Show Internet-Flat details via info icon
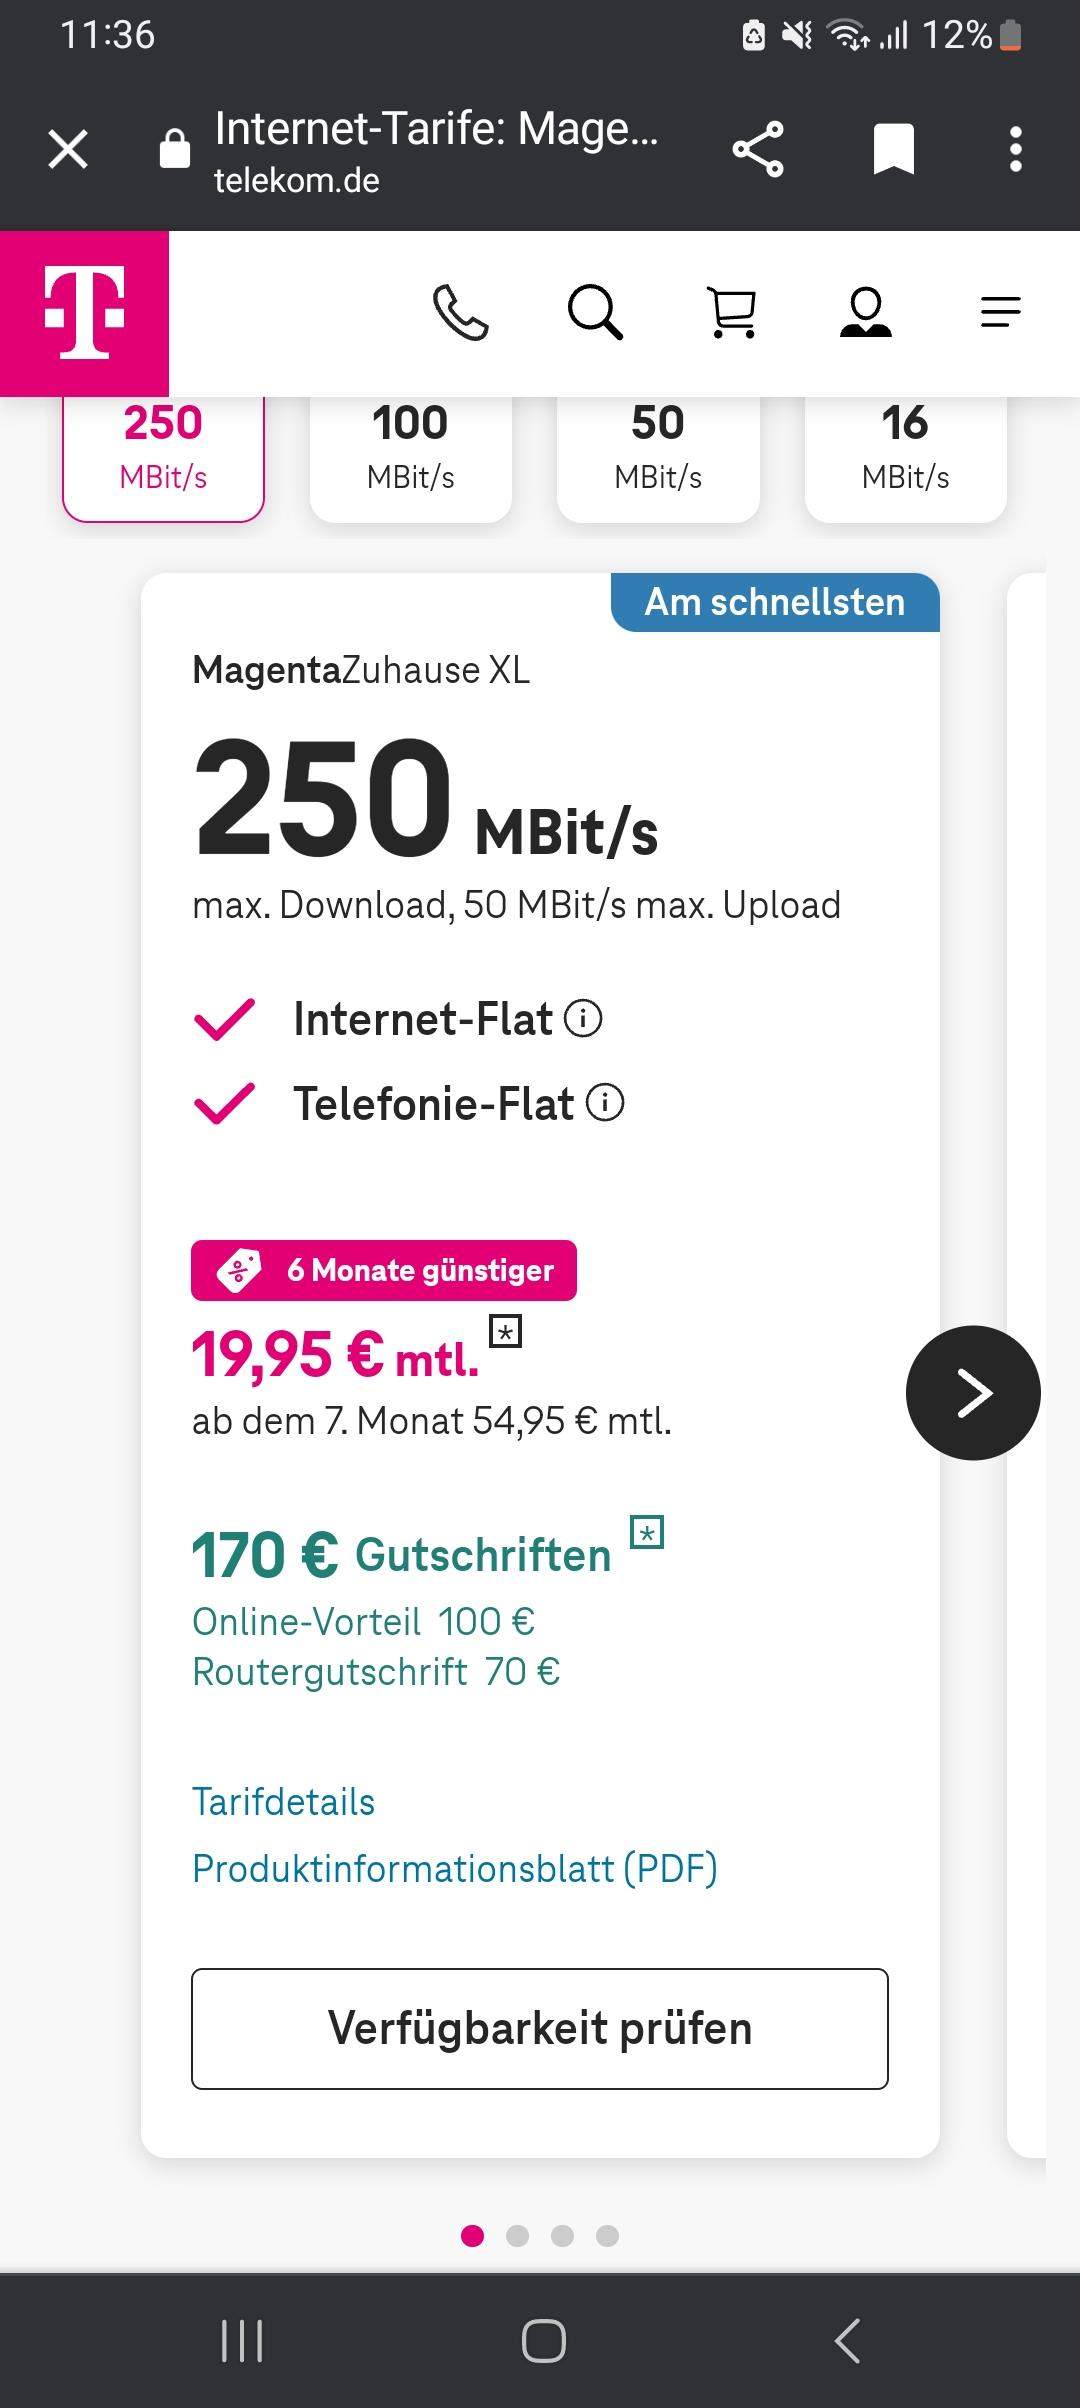The width and height of the screenshot is (1080, 2408). coord(583,1019)
